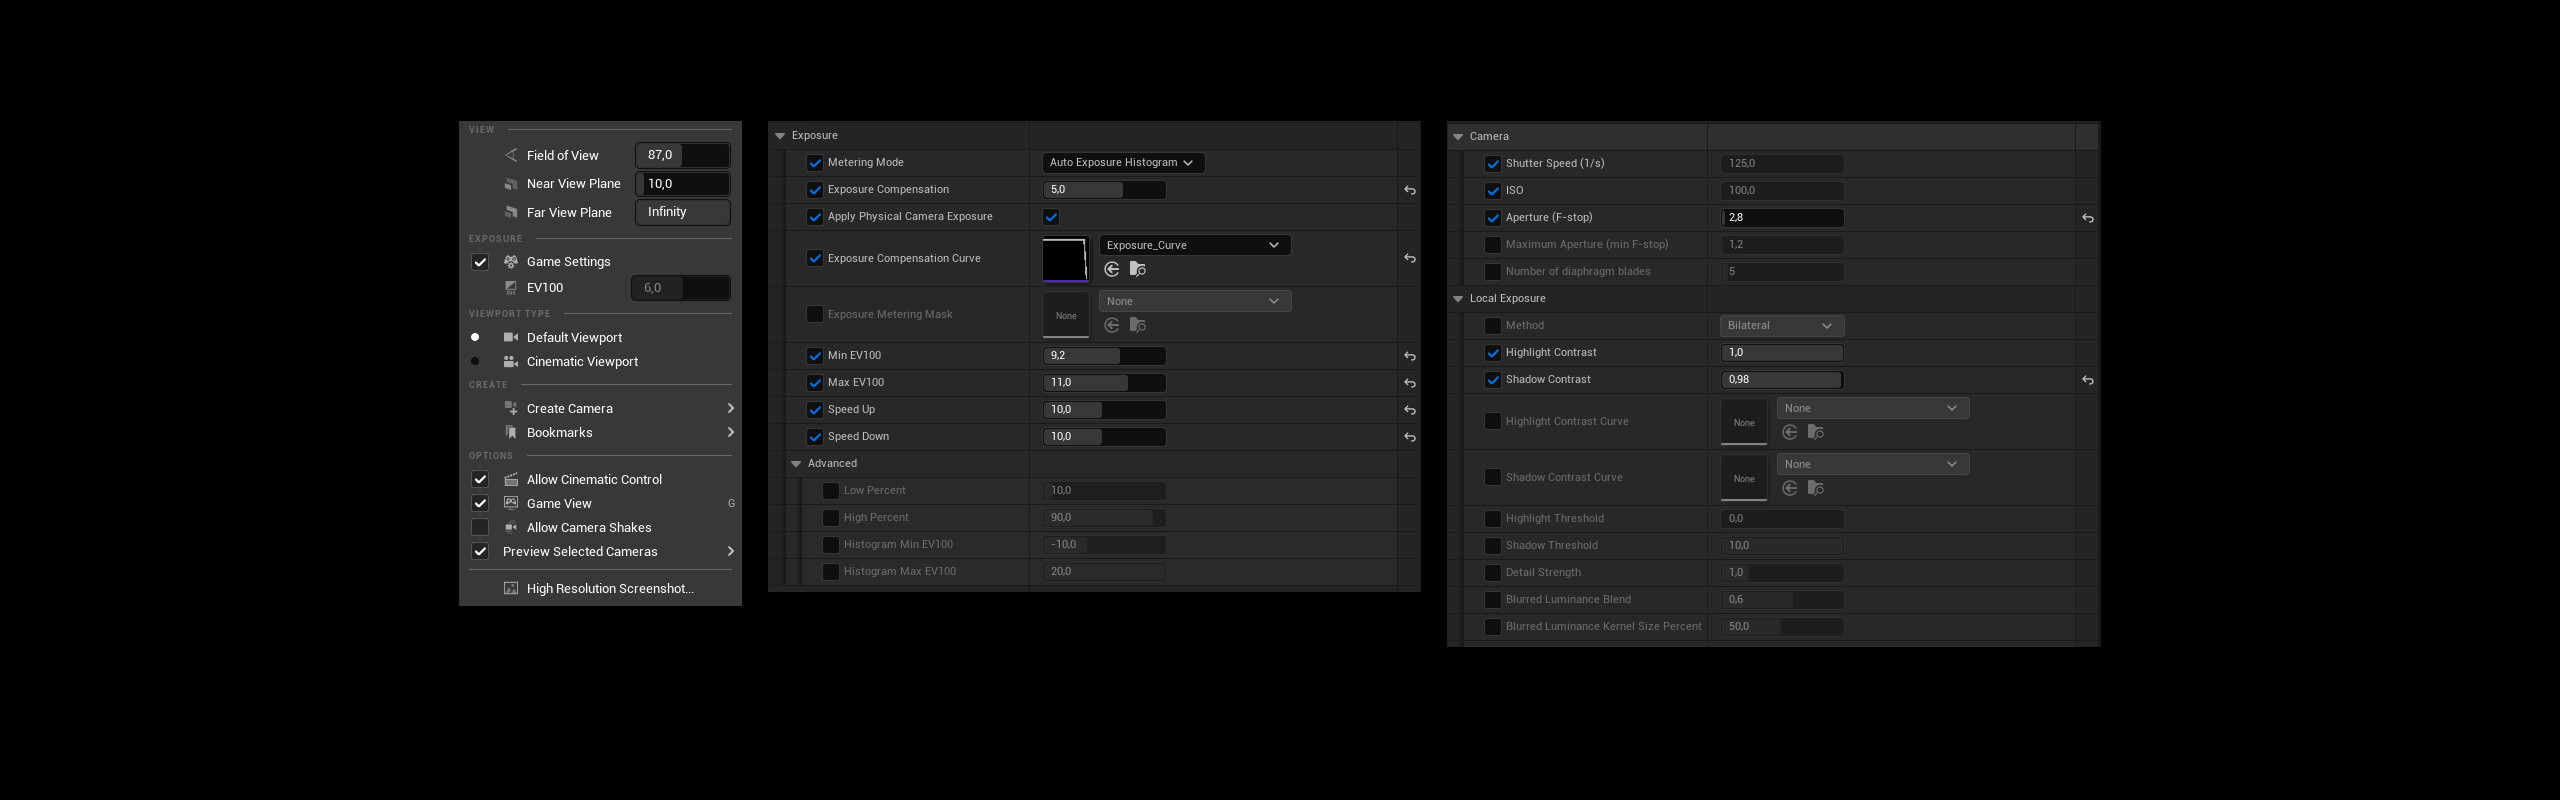Viewport: 2560px width, 800px height.
Task: Click the Exposure Compensation 5,0 slider
Action: click(1104, 190)
